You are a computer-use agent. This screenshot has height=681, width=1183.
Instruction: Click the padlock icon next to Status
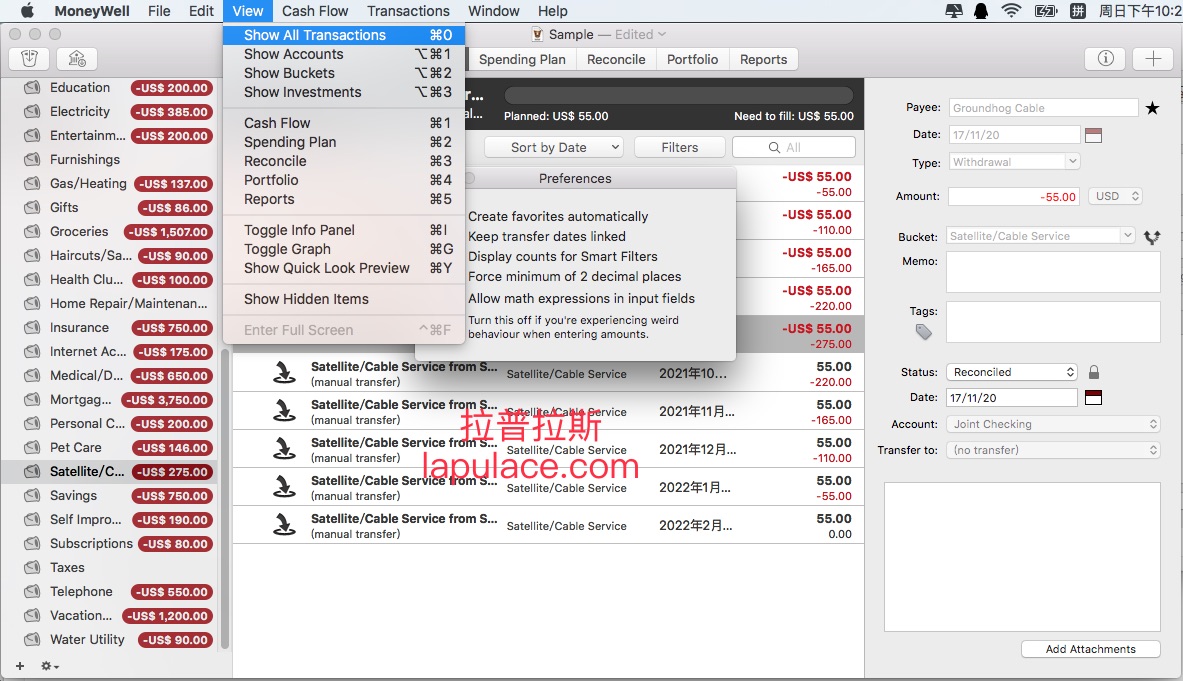click(x=1094, y=372)
